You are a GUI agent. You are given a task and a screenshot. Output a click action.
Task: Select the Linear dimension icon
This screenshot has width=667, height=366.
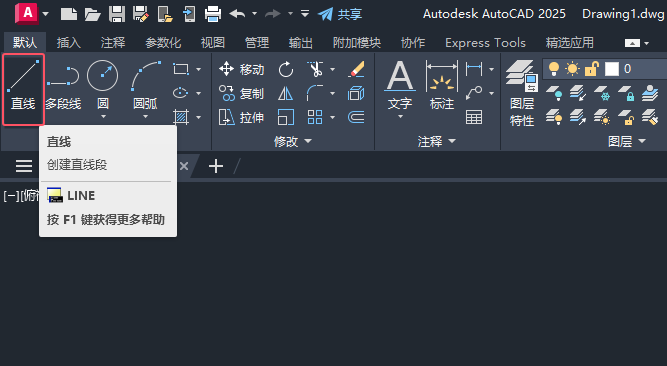pyautogui.click(x=474, y=69)
